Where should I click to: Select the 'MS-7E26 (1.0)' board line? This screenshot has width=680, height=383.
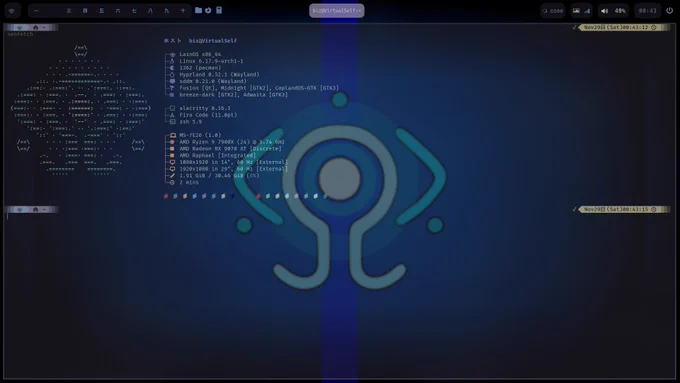point(200,135)
